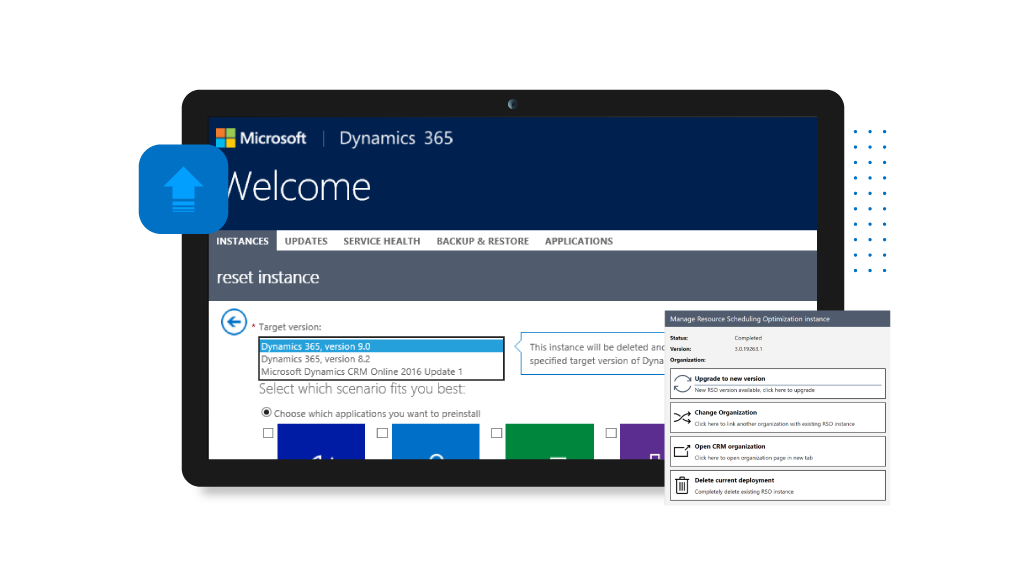Click the 'Completed' status value
1024x576 pixels.
pyautogui.click(x=748, y=338)
